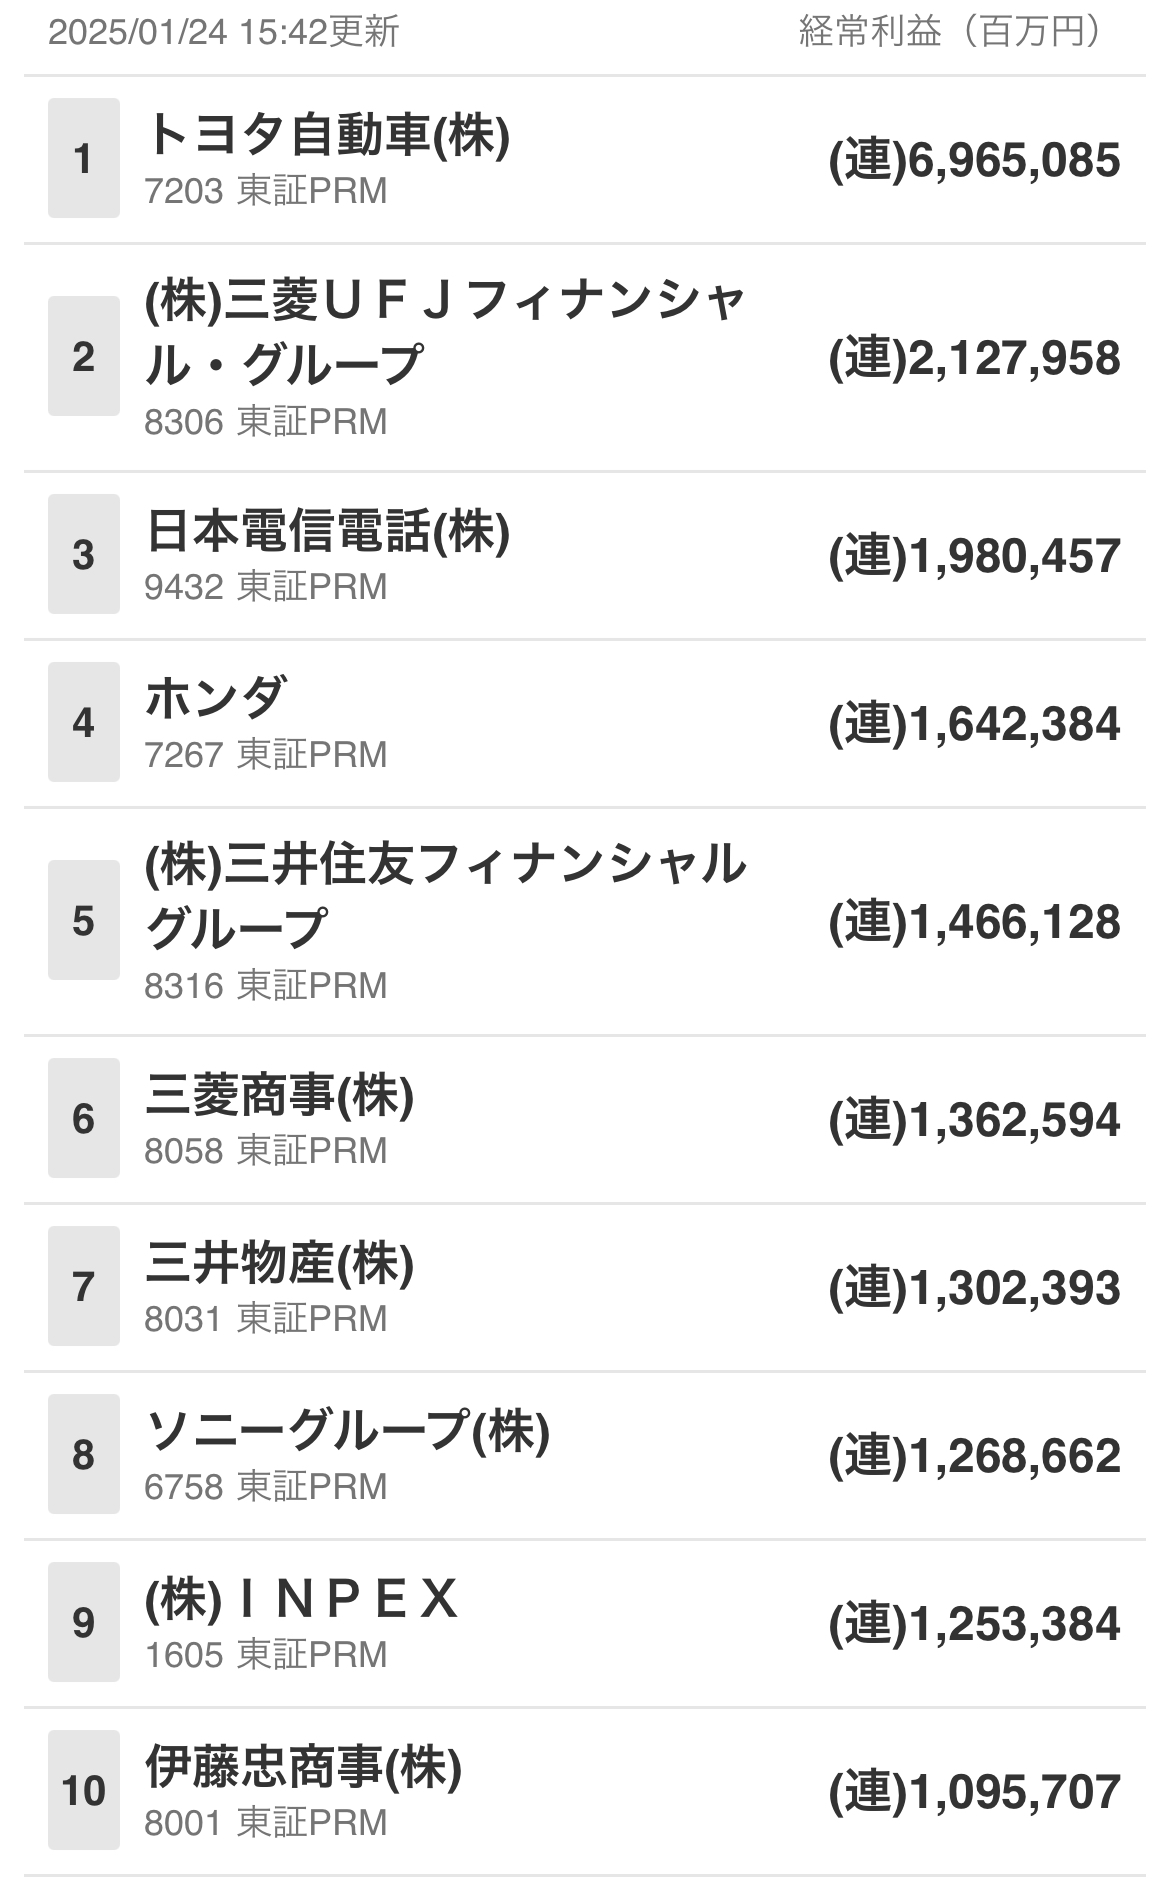Click the rank 5 number badge
This screenshot has width=1170, height=1882.
coord(84,921)
